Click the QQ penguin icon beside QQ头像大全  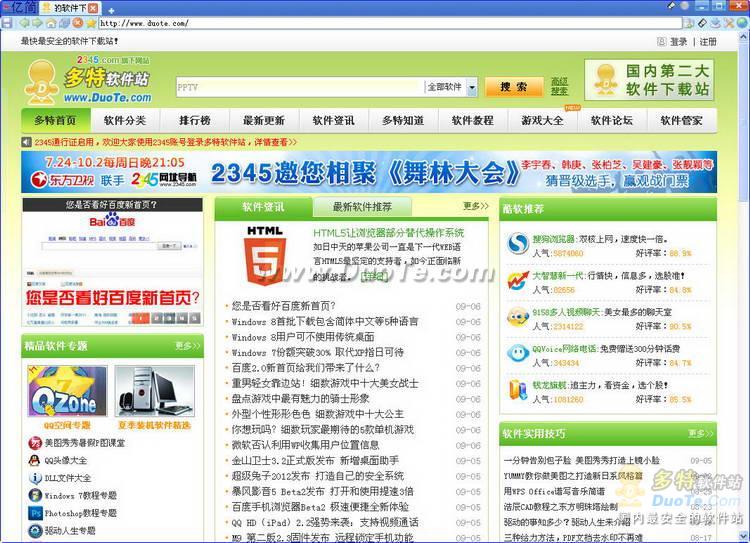click(35, 461)
